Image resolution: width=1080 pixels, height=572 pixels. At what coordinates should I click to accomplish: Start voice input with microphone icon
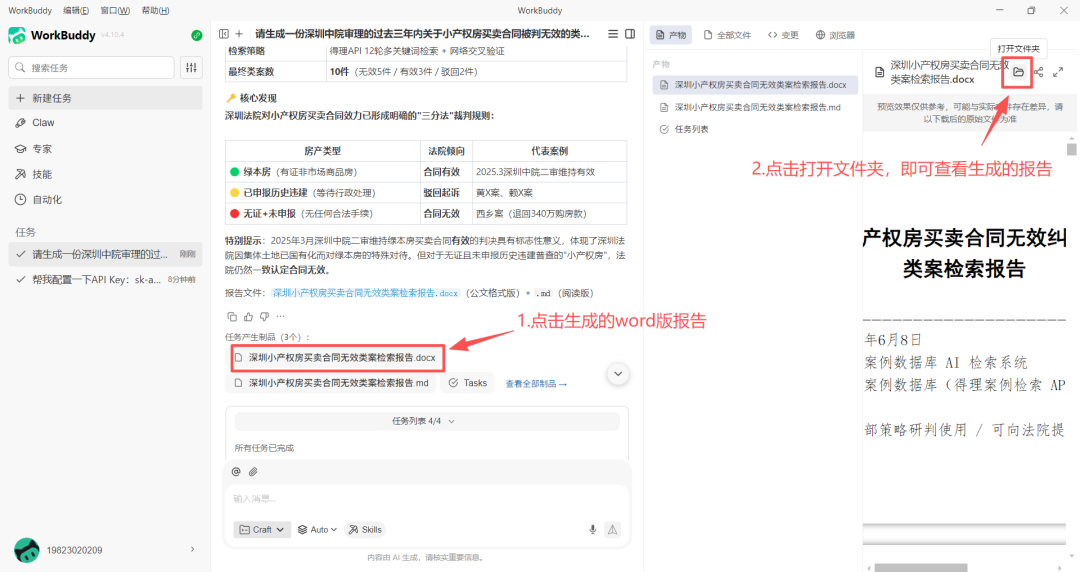point(592,529)
